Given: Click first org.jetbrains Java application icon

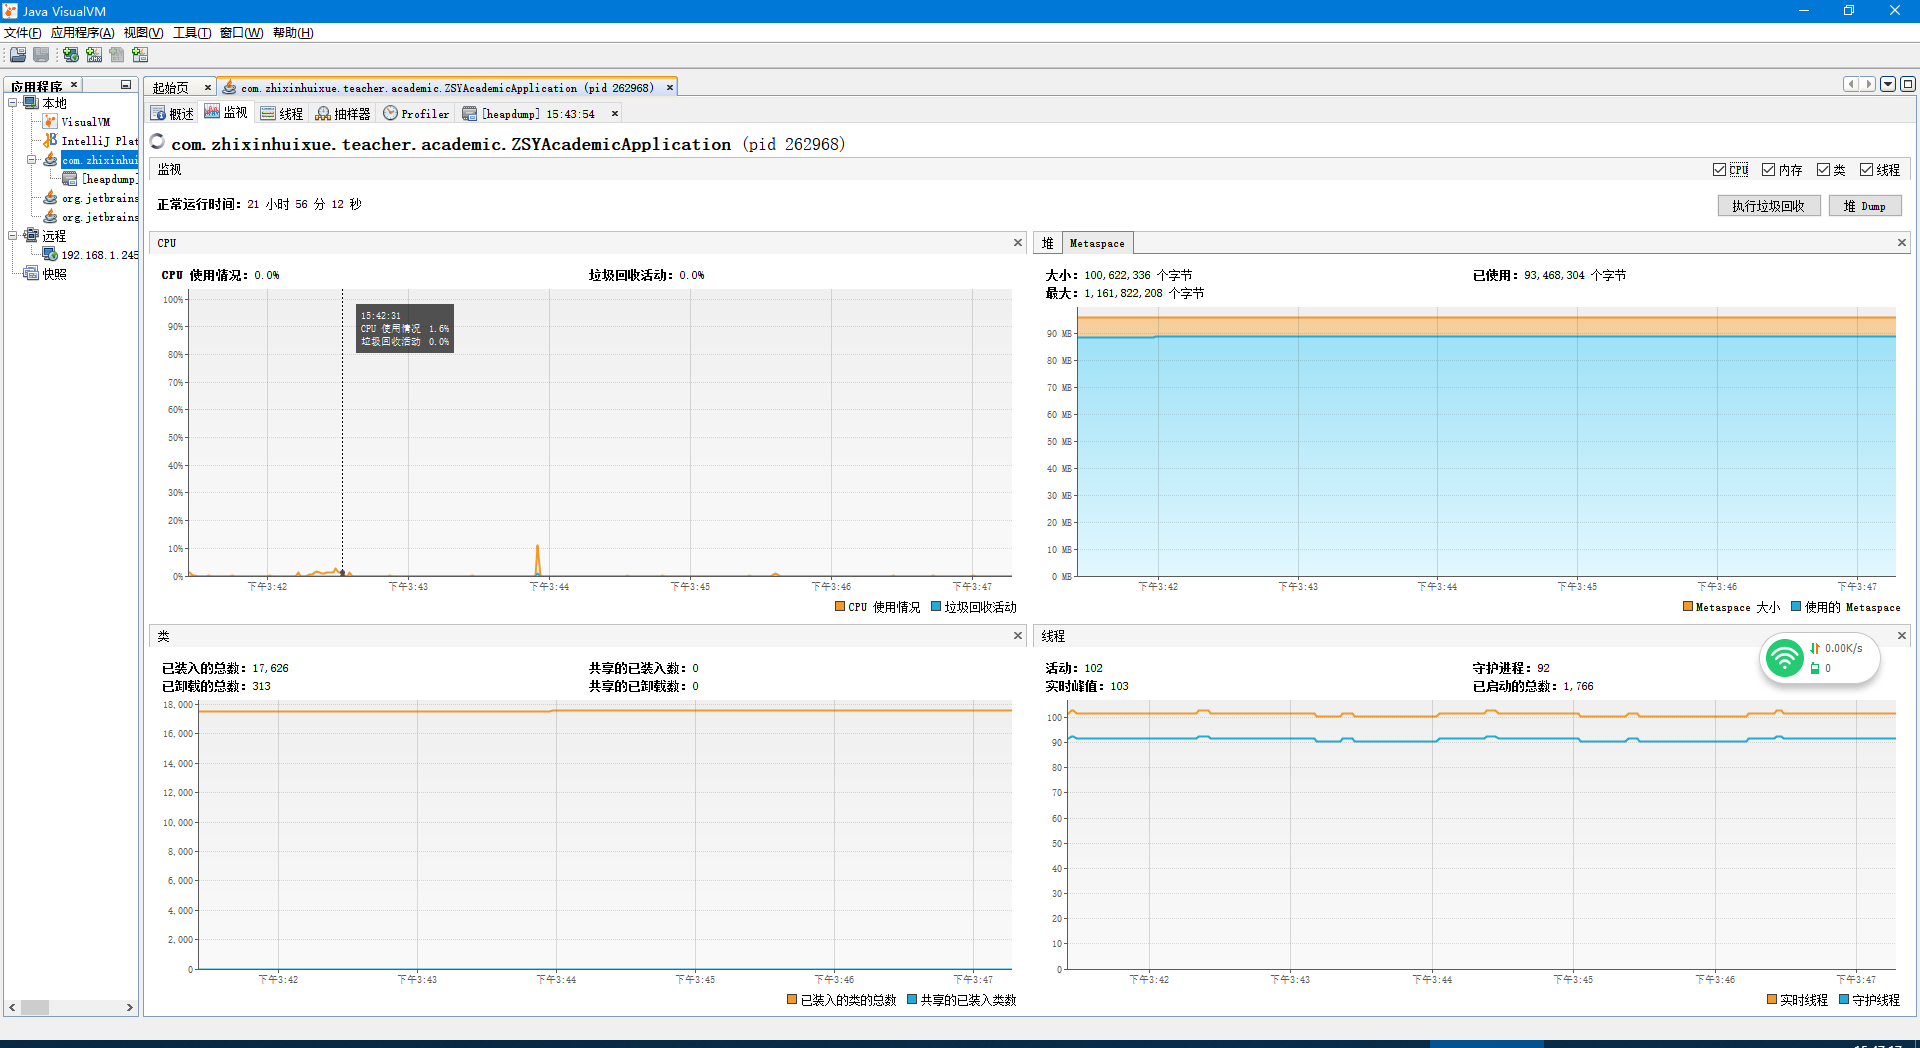Looking at the screenshot, I should click(x=50, y=198).
